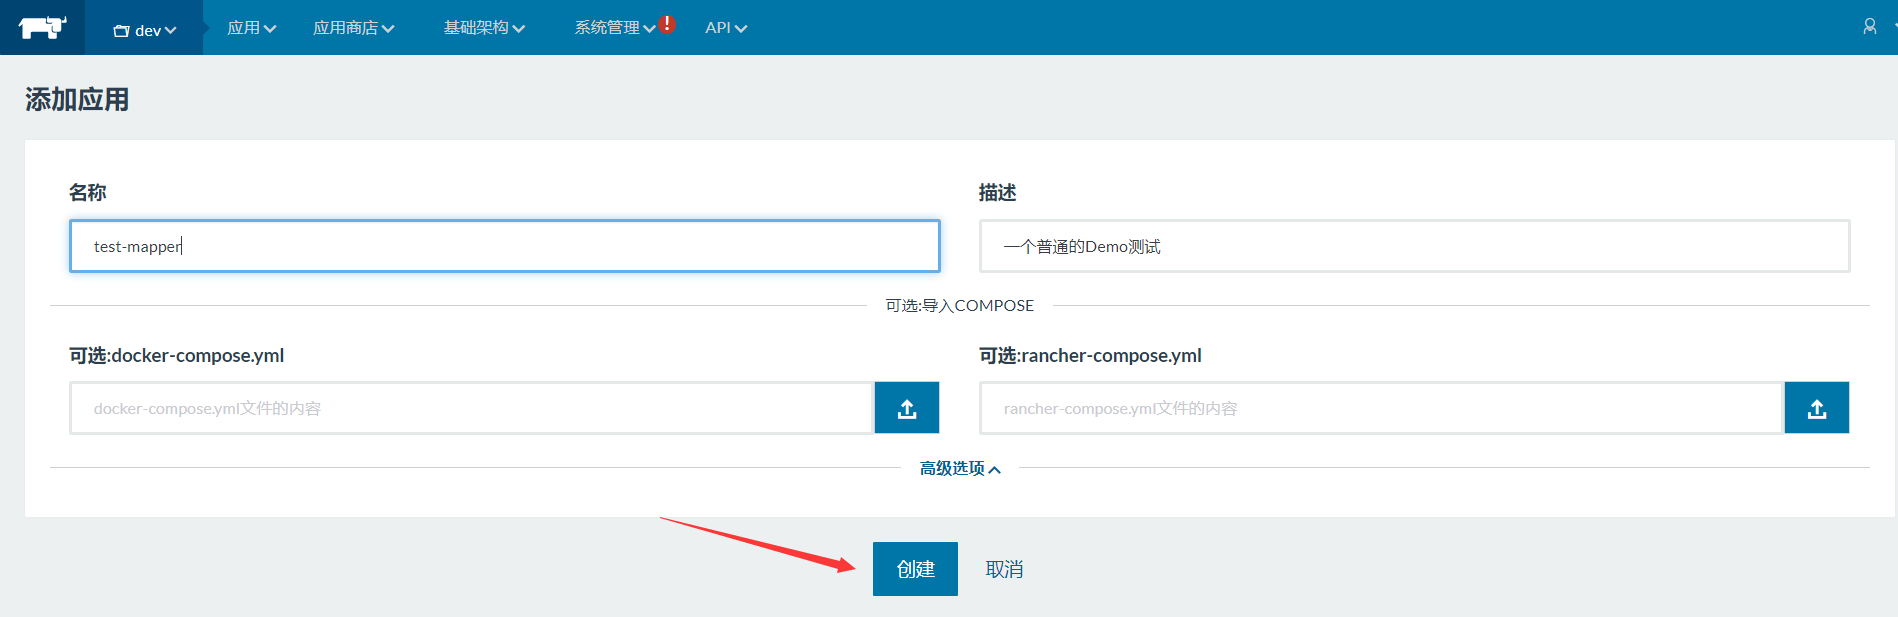
Task: Focus the 名称 field containing test-mapper
Action: point(504,246)
